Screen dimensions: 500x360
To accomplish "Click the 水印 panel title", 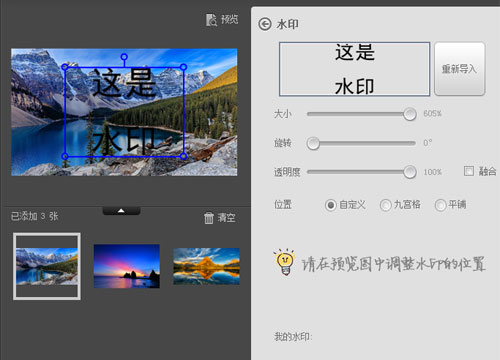I will point(287,24).
